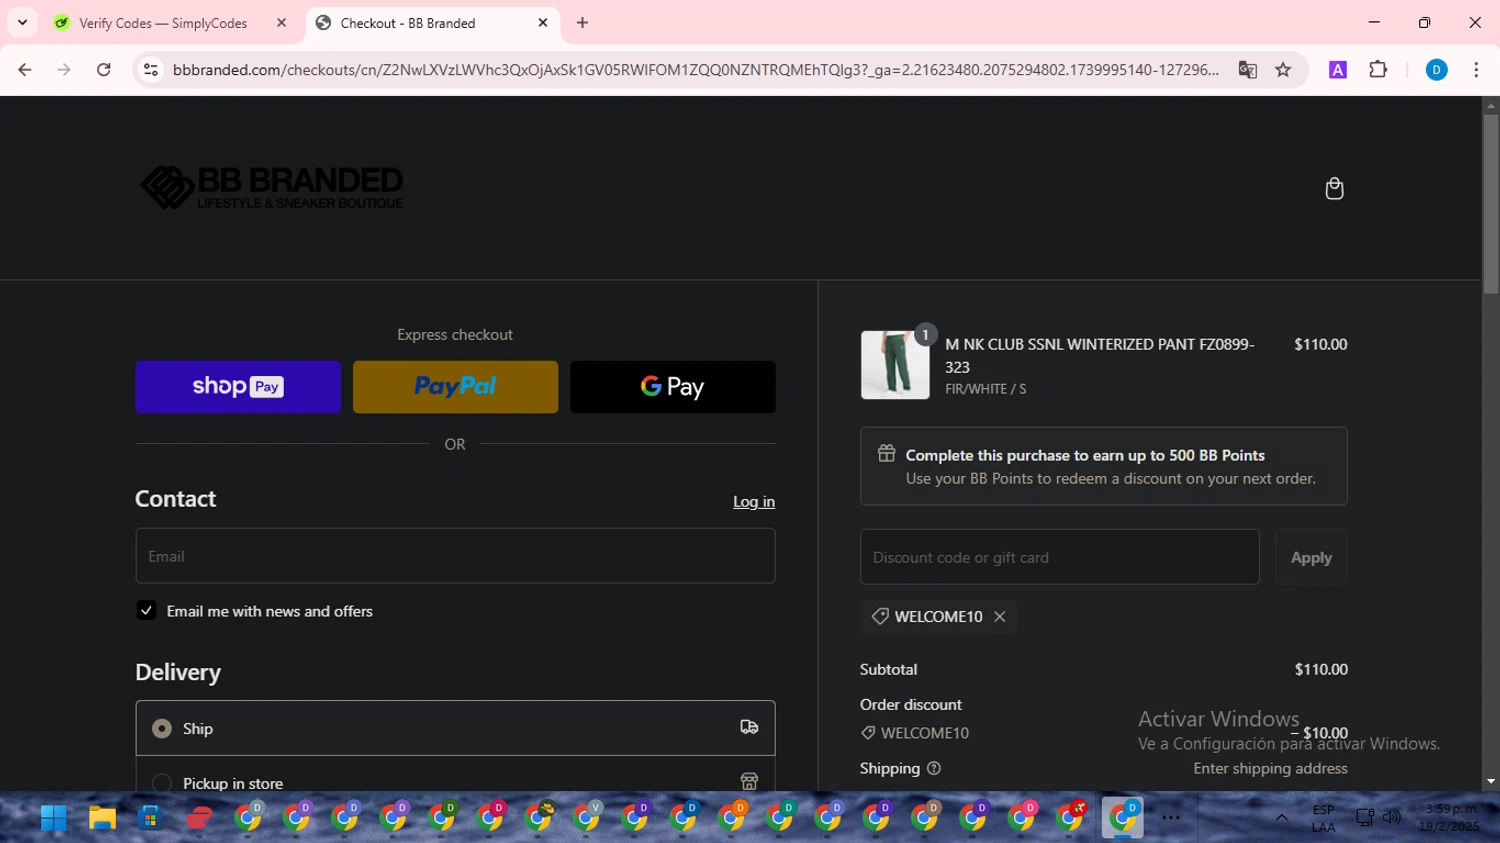Screen dimensions: 1500x843
Task: Open the tab search dropdown arrow
Action: (x=22, y=23)
